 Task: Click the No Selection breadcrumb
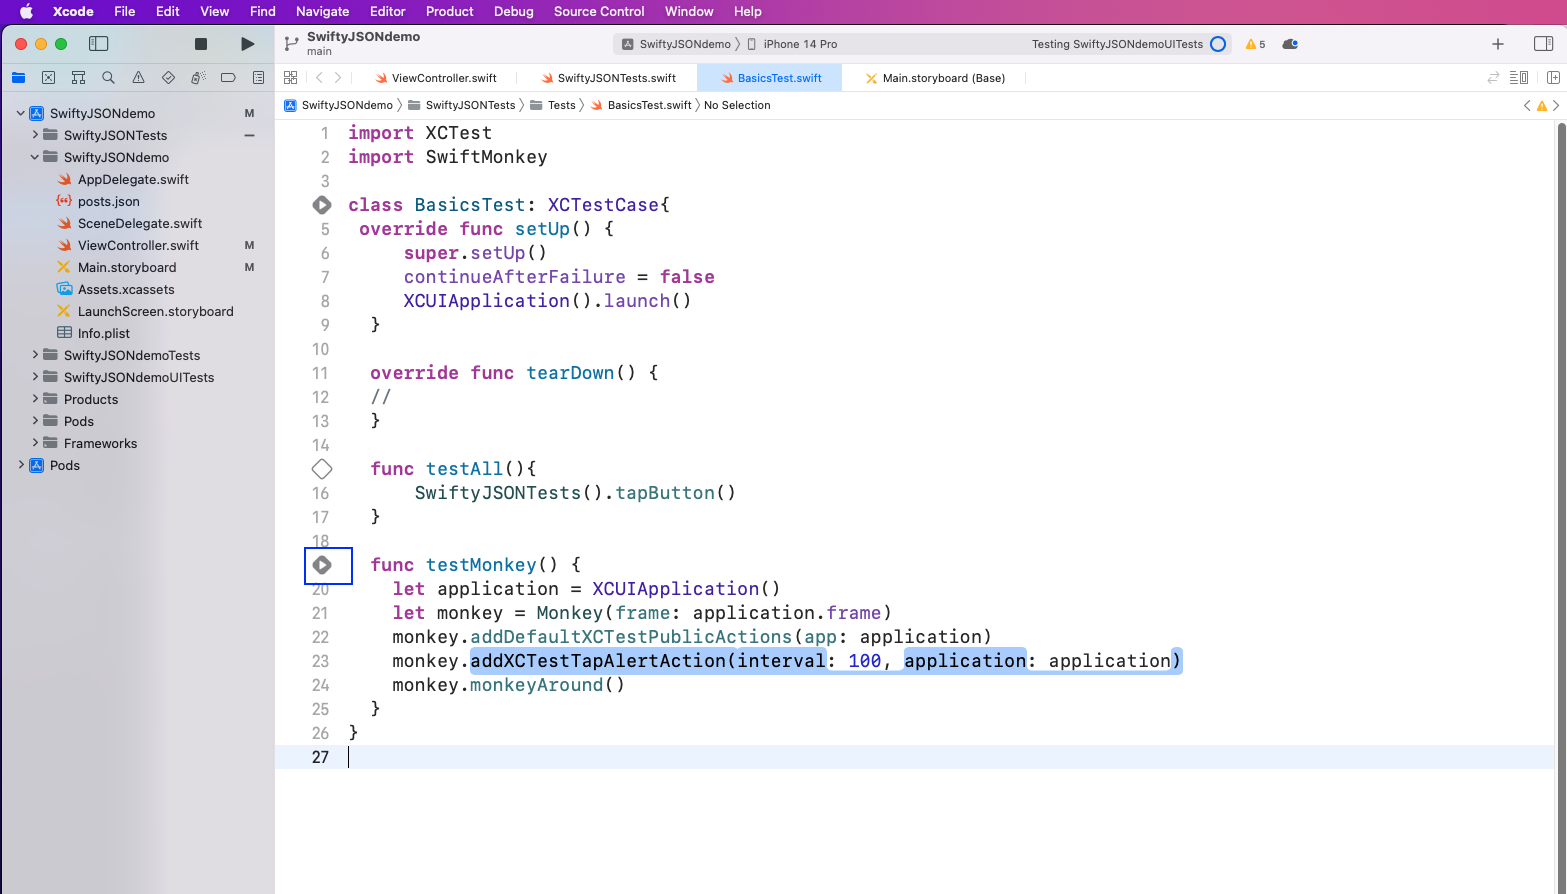coord(737,105)
